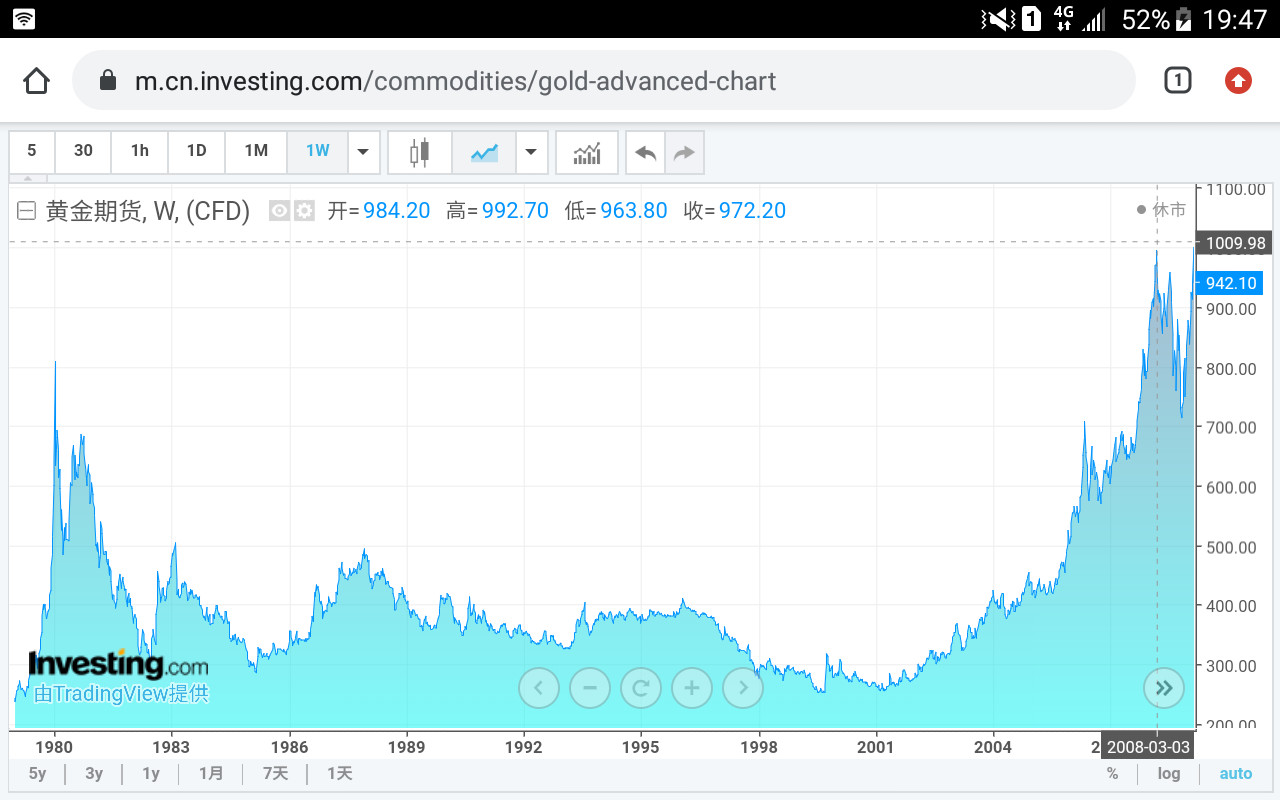The width and height of the screenshot is (1280, 800).
Task: Click the redo arrow in toolbar
Action: [x=684, y=152]
